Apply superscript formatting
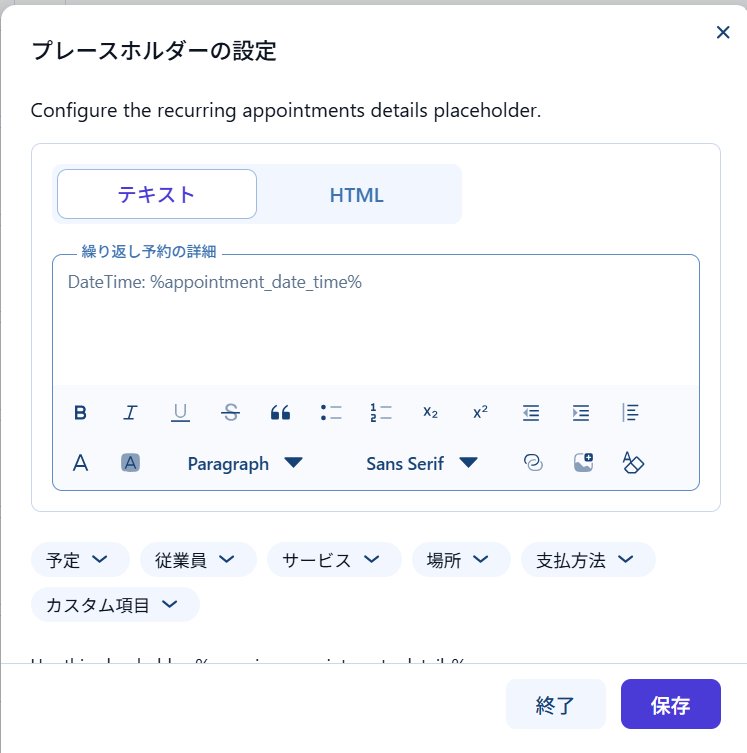 [480, 412]
